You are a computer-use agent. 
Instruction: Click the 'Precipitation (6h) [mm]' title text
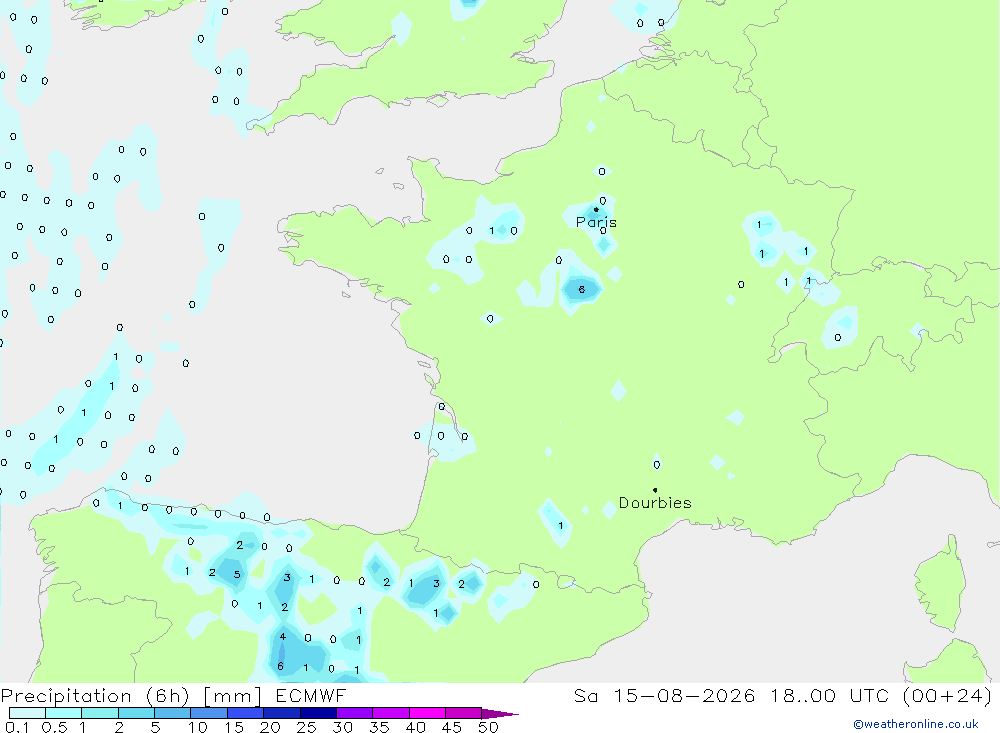(x=131, y=696)
